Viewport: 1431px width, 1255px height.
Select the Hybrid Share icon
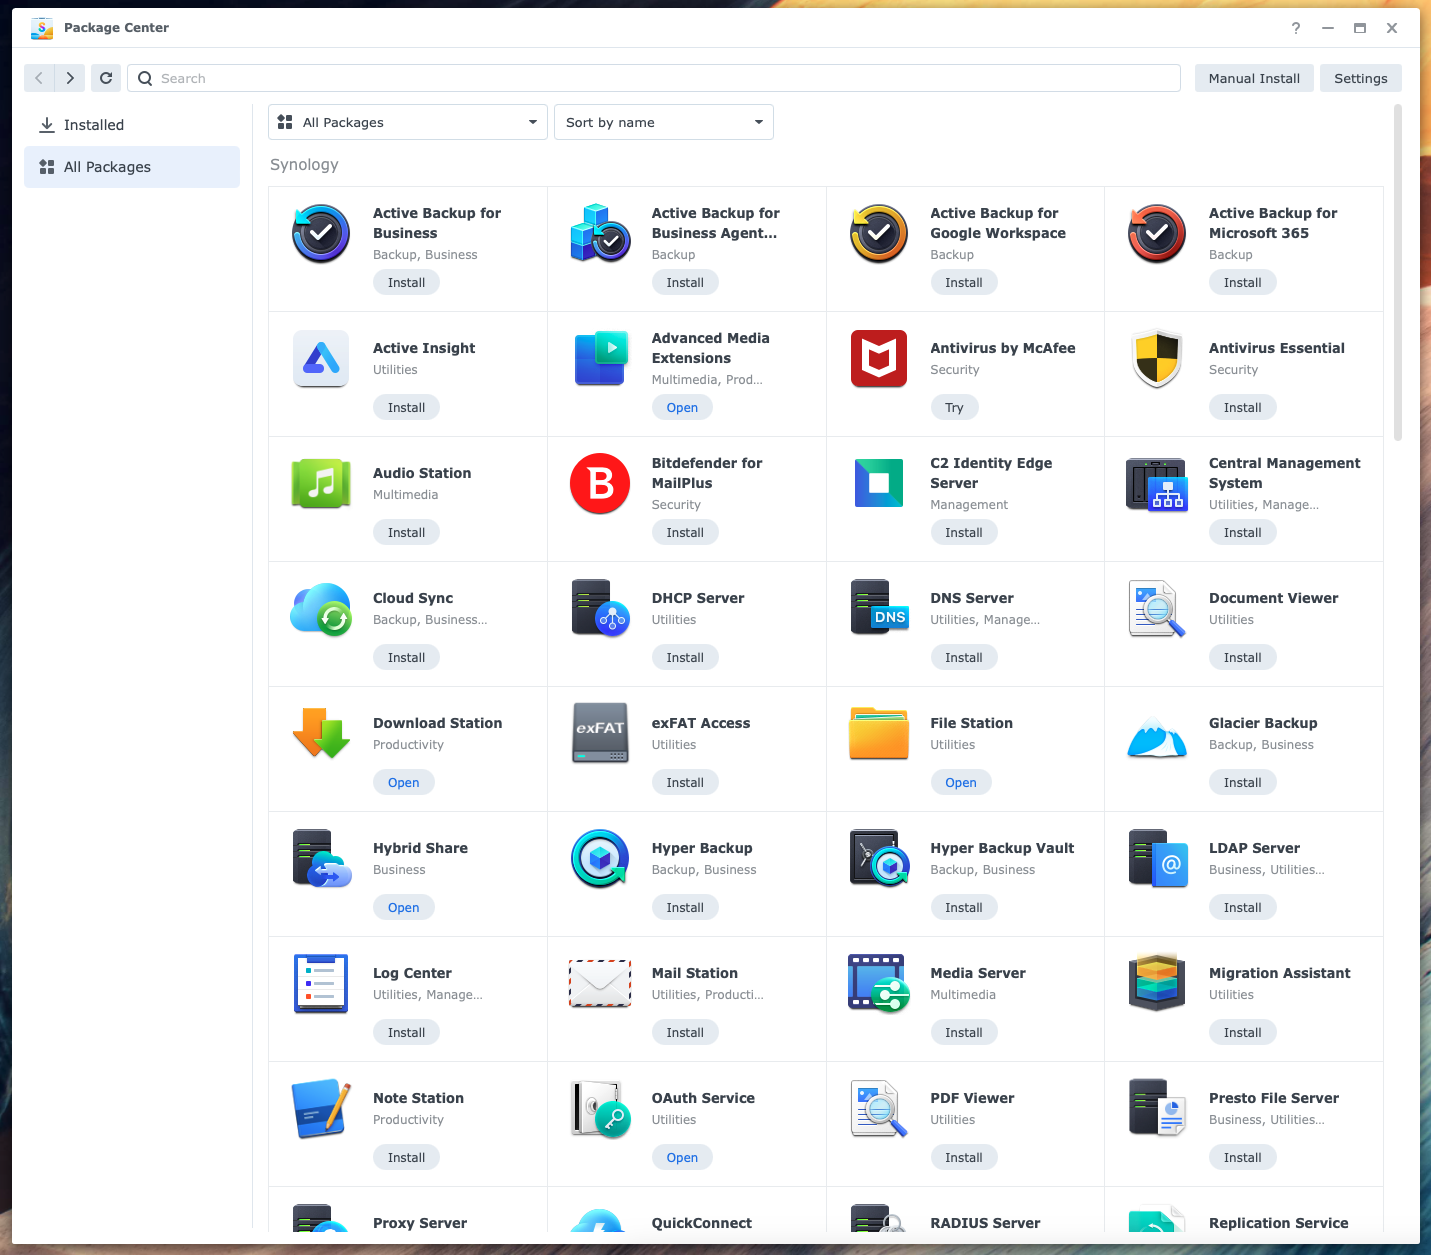point(321,858)
